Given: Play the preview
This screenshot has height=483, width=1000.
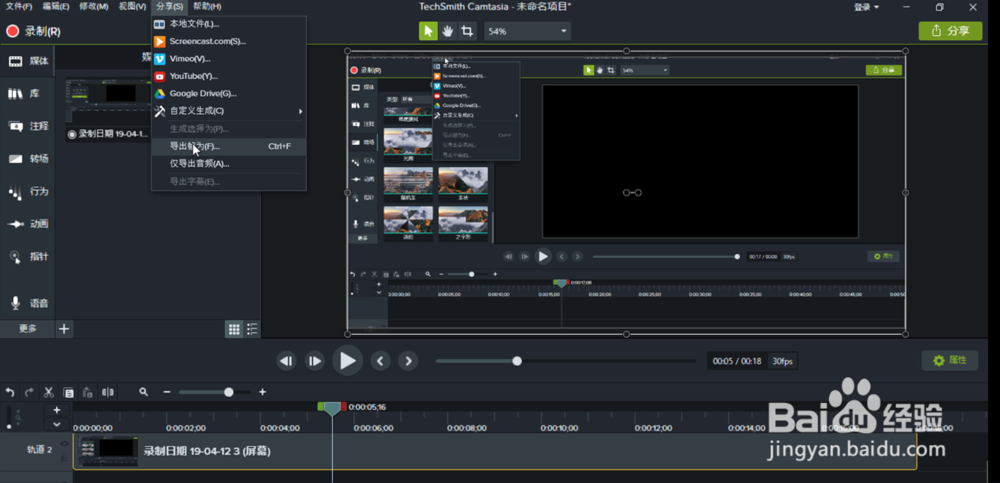Looking at the screenshot, I should pos(348,361).
